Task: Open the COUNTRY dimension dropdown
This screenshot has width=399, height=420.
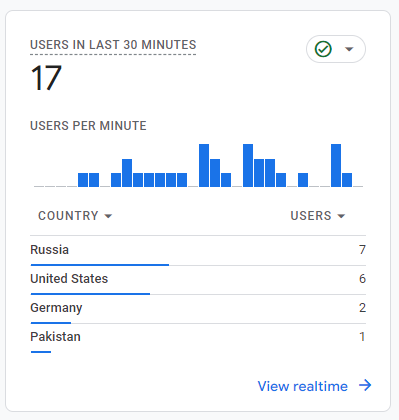Action: 75,216
